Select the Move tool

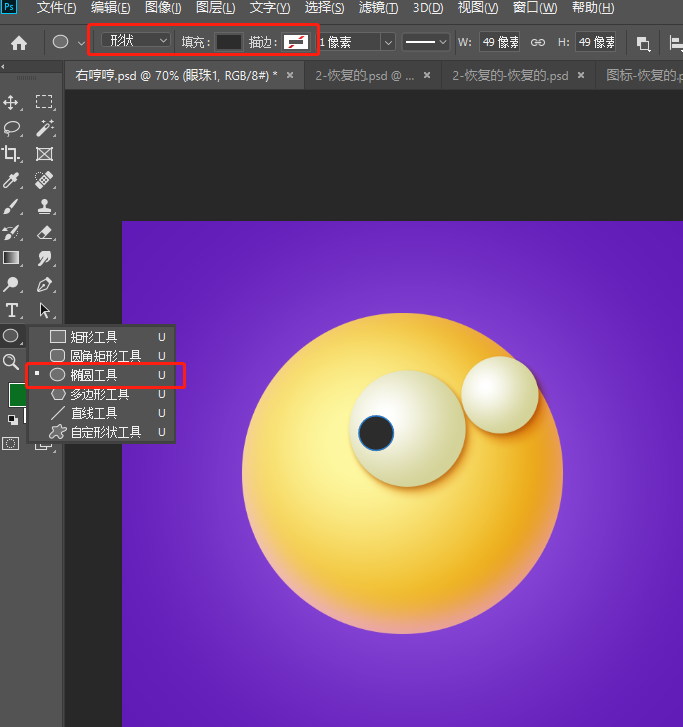(x=12, y=102)
